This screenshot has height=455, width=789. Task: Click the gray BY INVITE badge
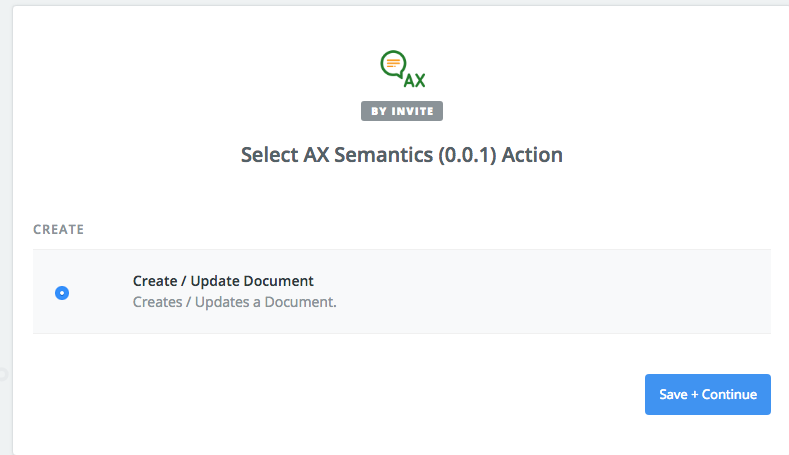tap(402, 111)
